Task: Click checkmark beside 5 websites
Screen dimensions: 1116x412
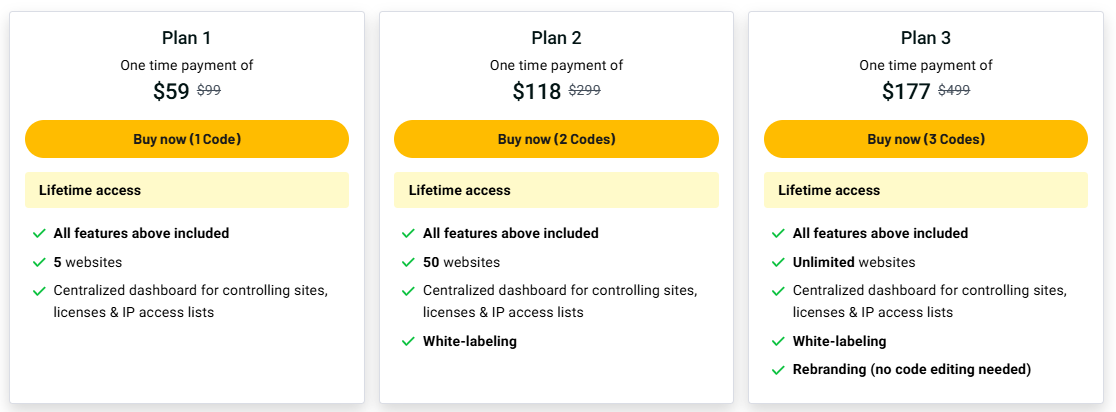Action: pos(39,262)
